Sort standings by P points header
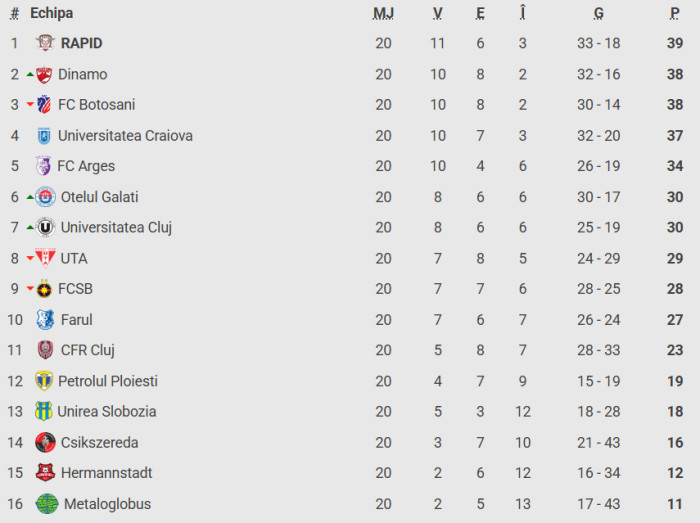 [676, 13]
